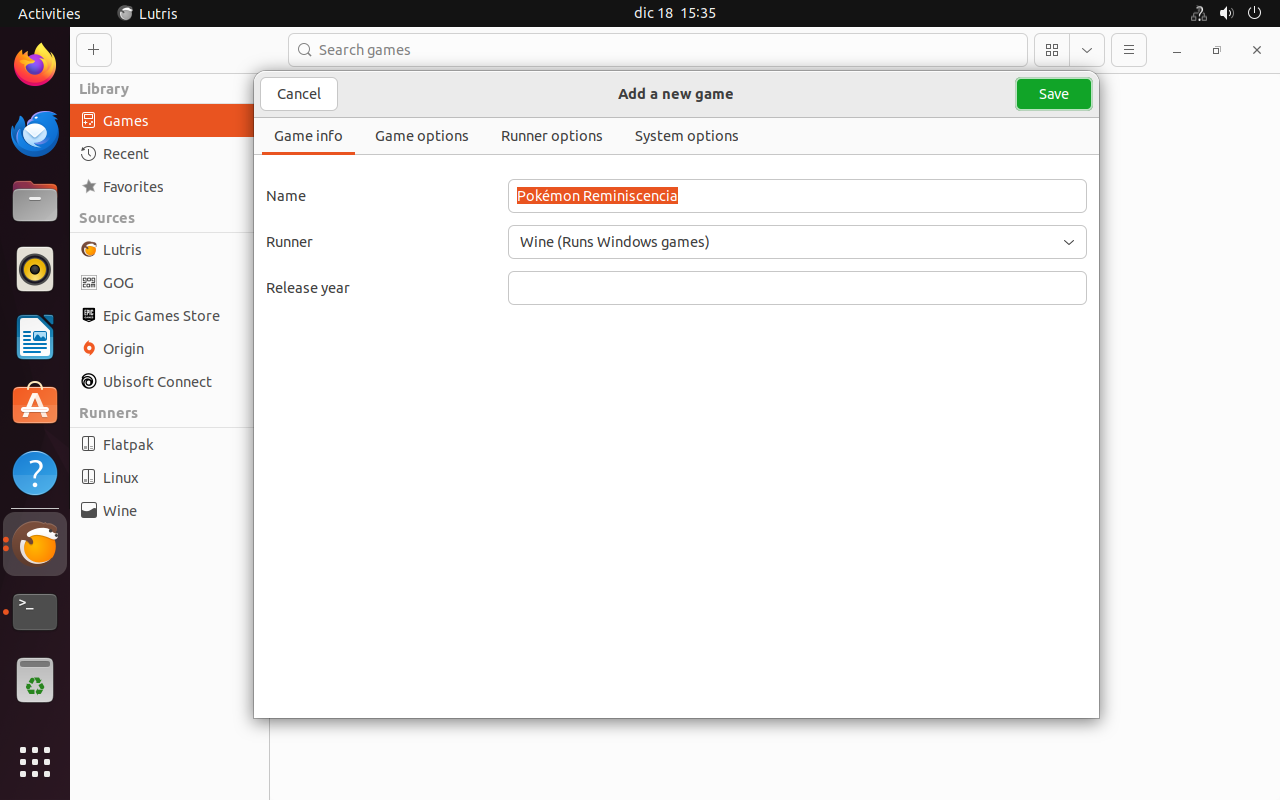Switch to the Game info tab
Viewport: 1280px width, 800px height.
tap(308, 136)
